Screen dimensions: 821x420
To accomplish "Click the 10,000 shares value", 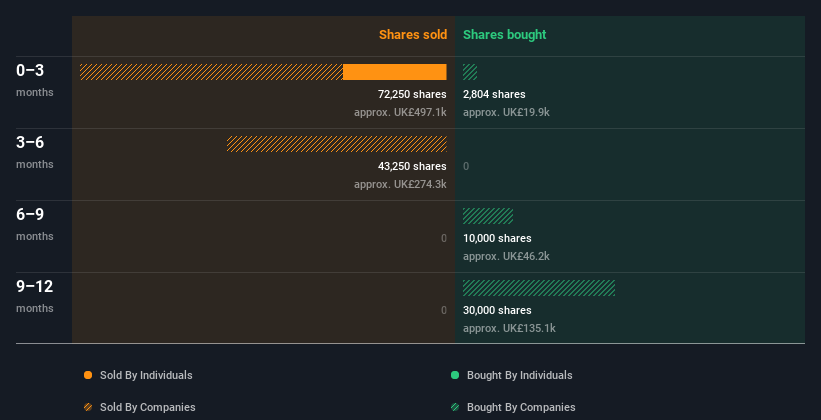I will point(497,238).
